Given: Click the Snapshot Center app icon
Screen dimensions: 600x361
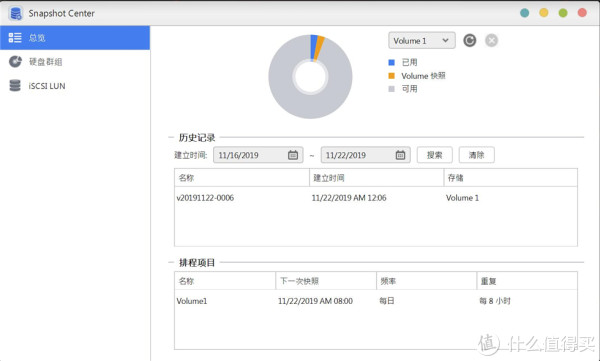Looking at the screenshot, I should point(16,13).
